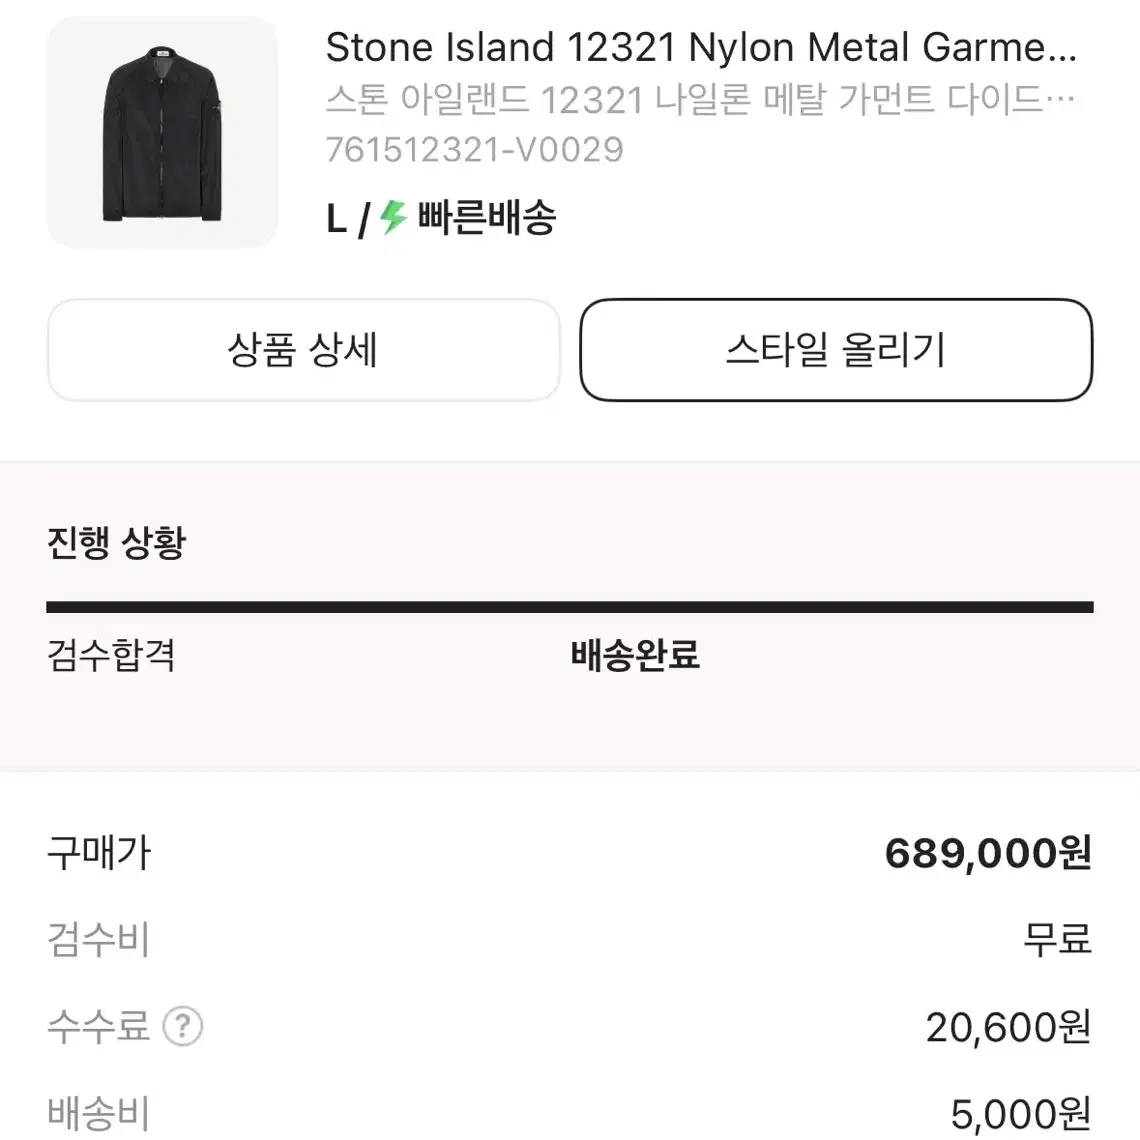Open the 수수료 question mark help icon

point(182,1026)
